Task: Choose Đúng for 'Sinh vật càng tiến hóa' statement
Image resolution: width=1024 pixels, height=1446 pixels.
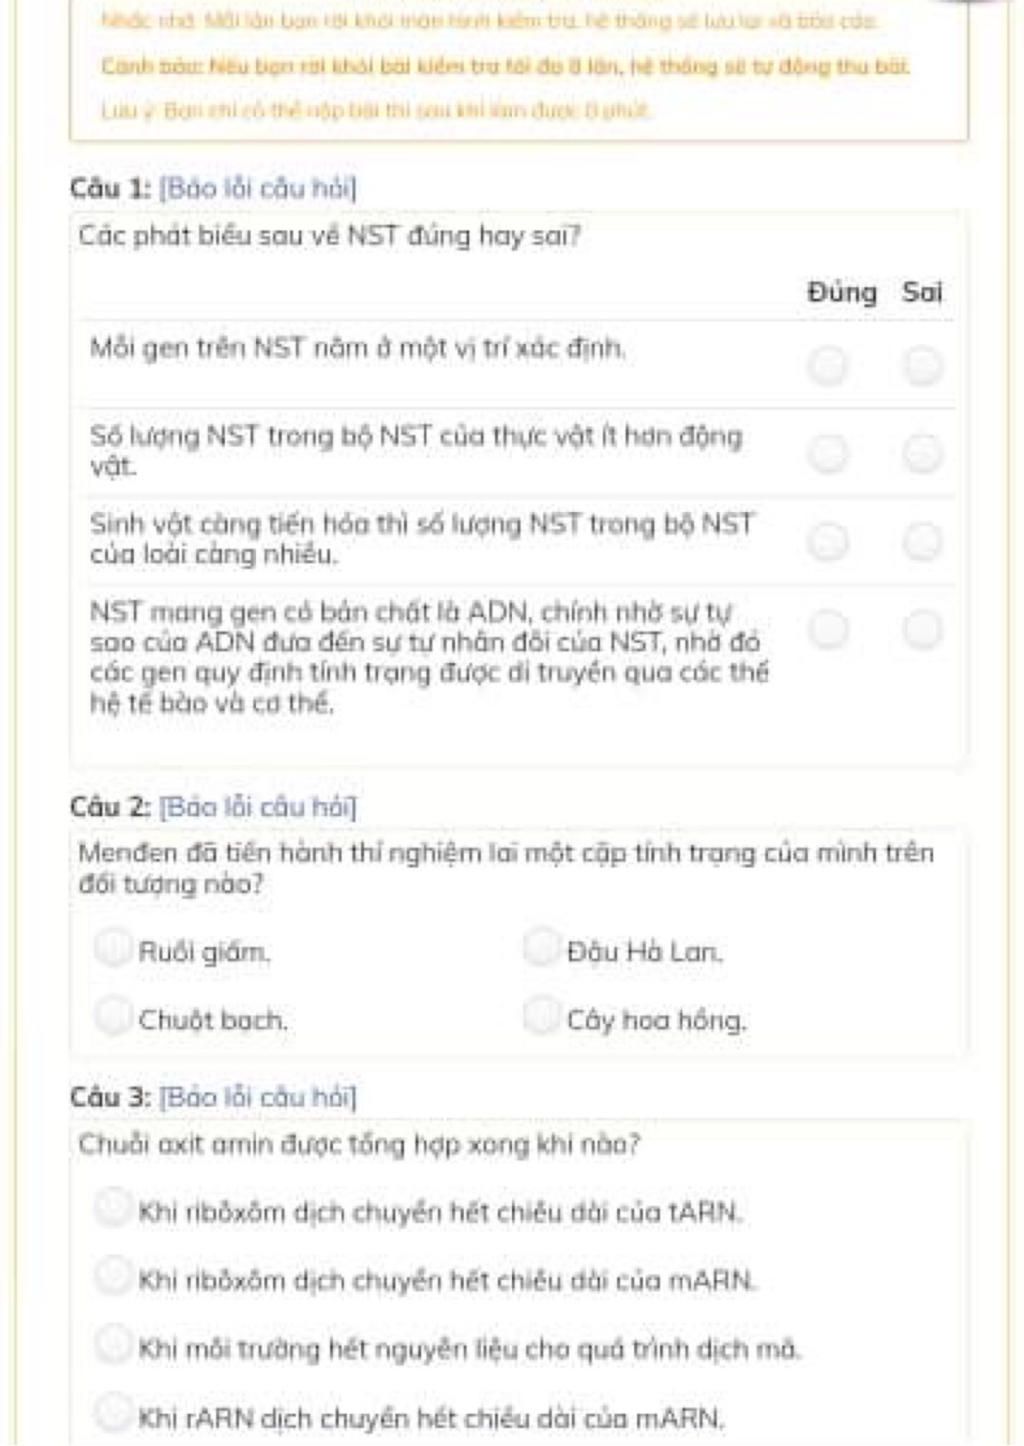Action: [x=827, y=542]
